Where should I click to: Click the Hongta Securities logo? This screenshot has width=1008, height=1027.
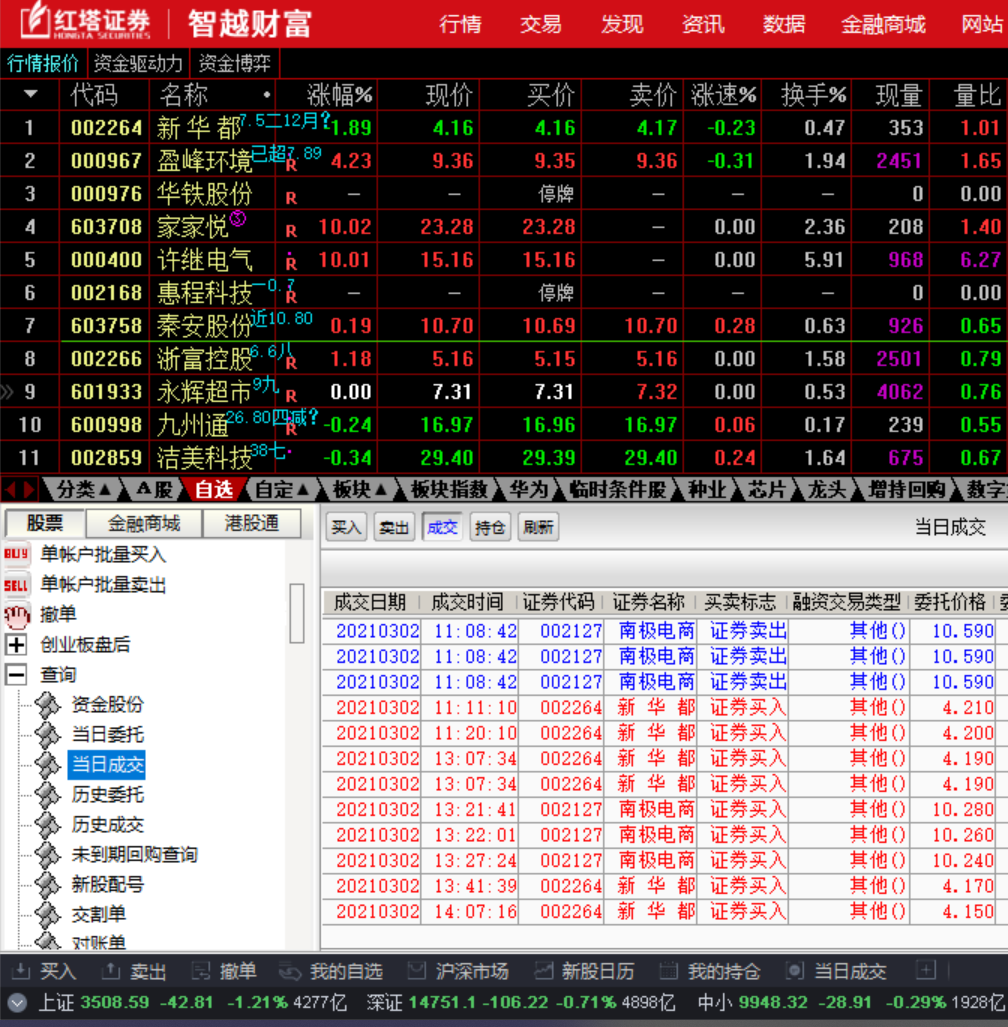[85, 22]
